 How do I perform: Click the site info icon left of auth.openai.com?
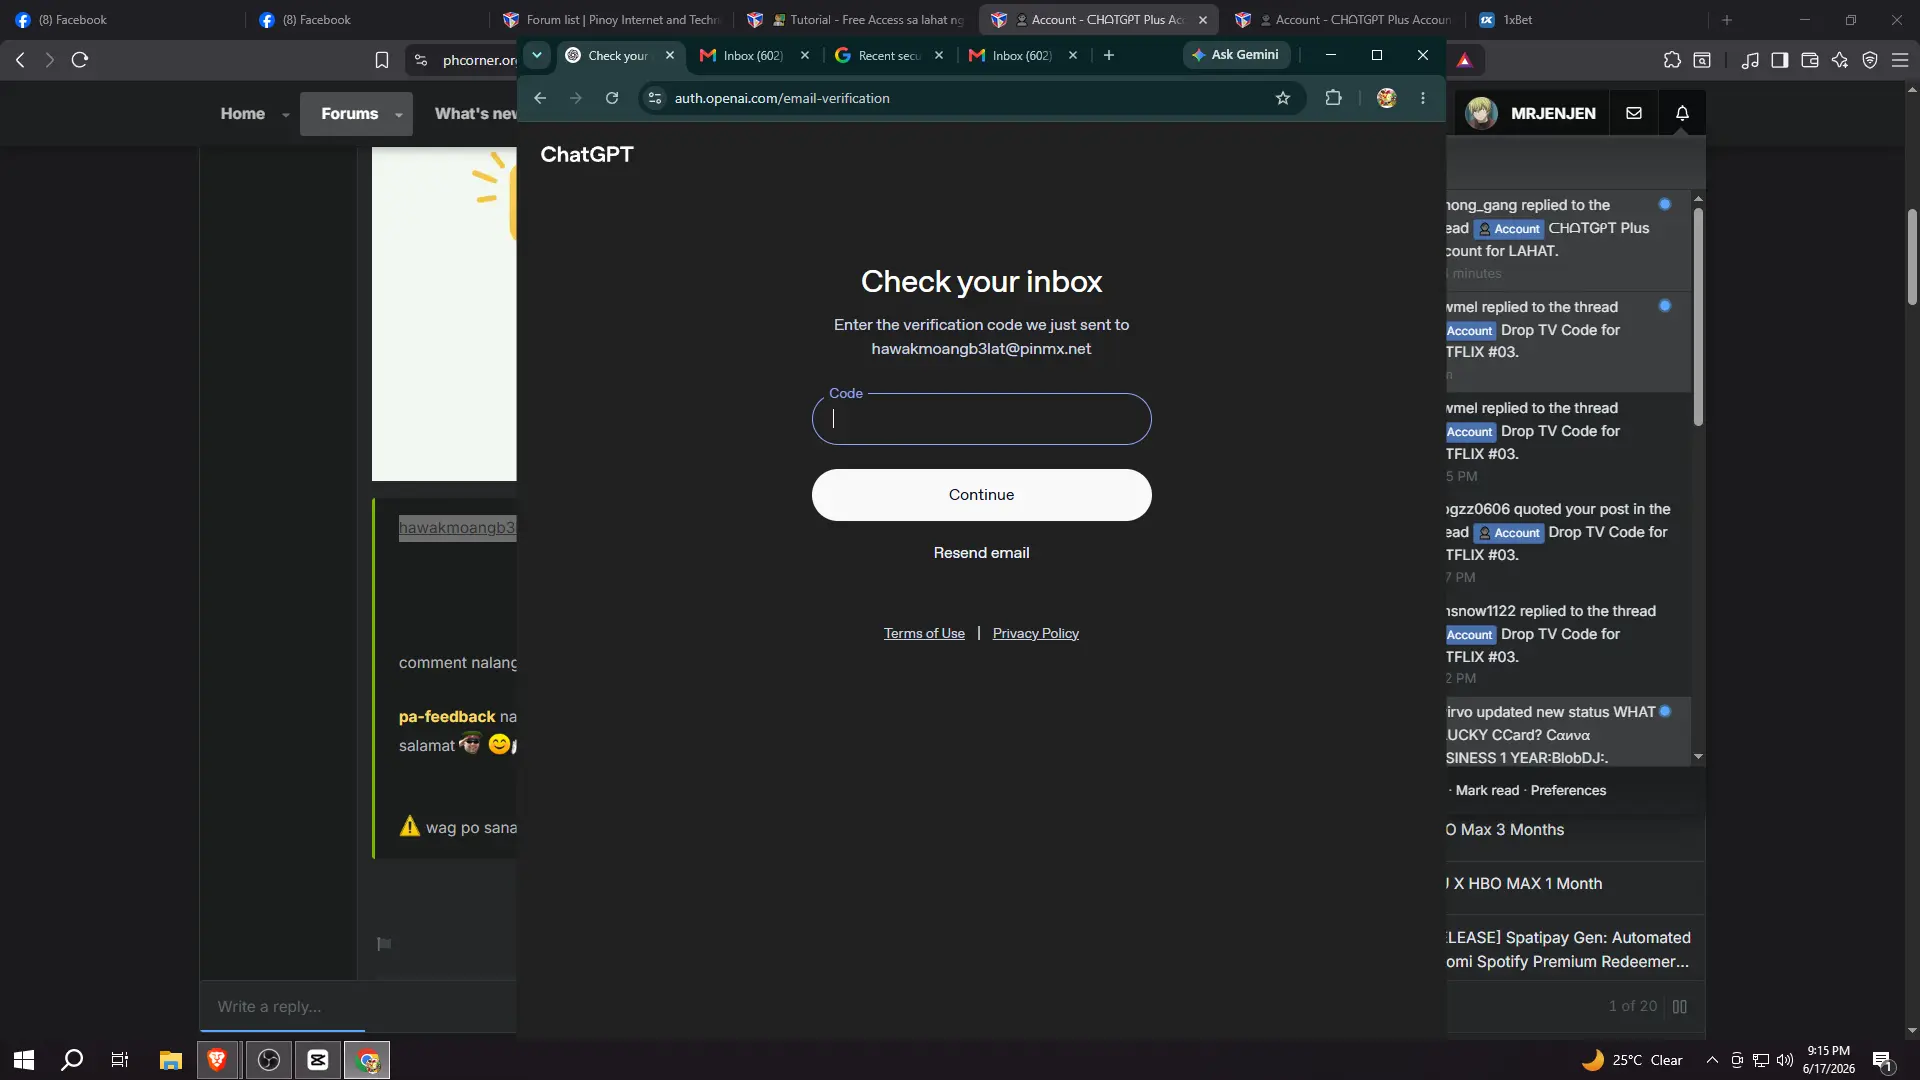coord(655,98)
